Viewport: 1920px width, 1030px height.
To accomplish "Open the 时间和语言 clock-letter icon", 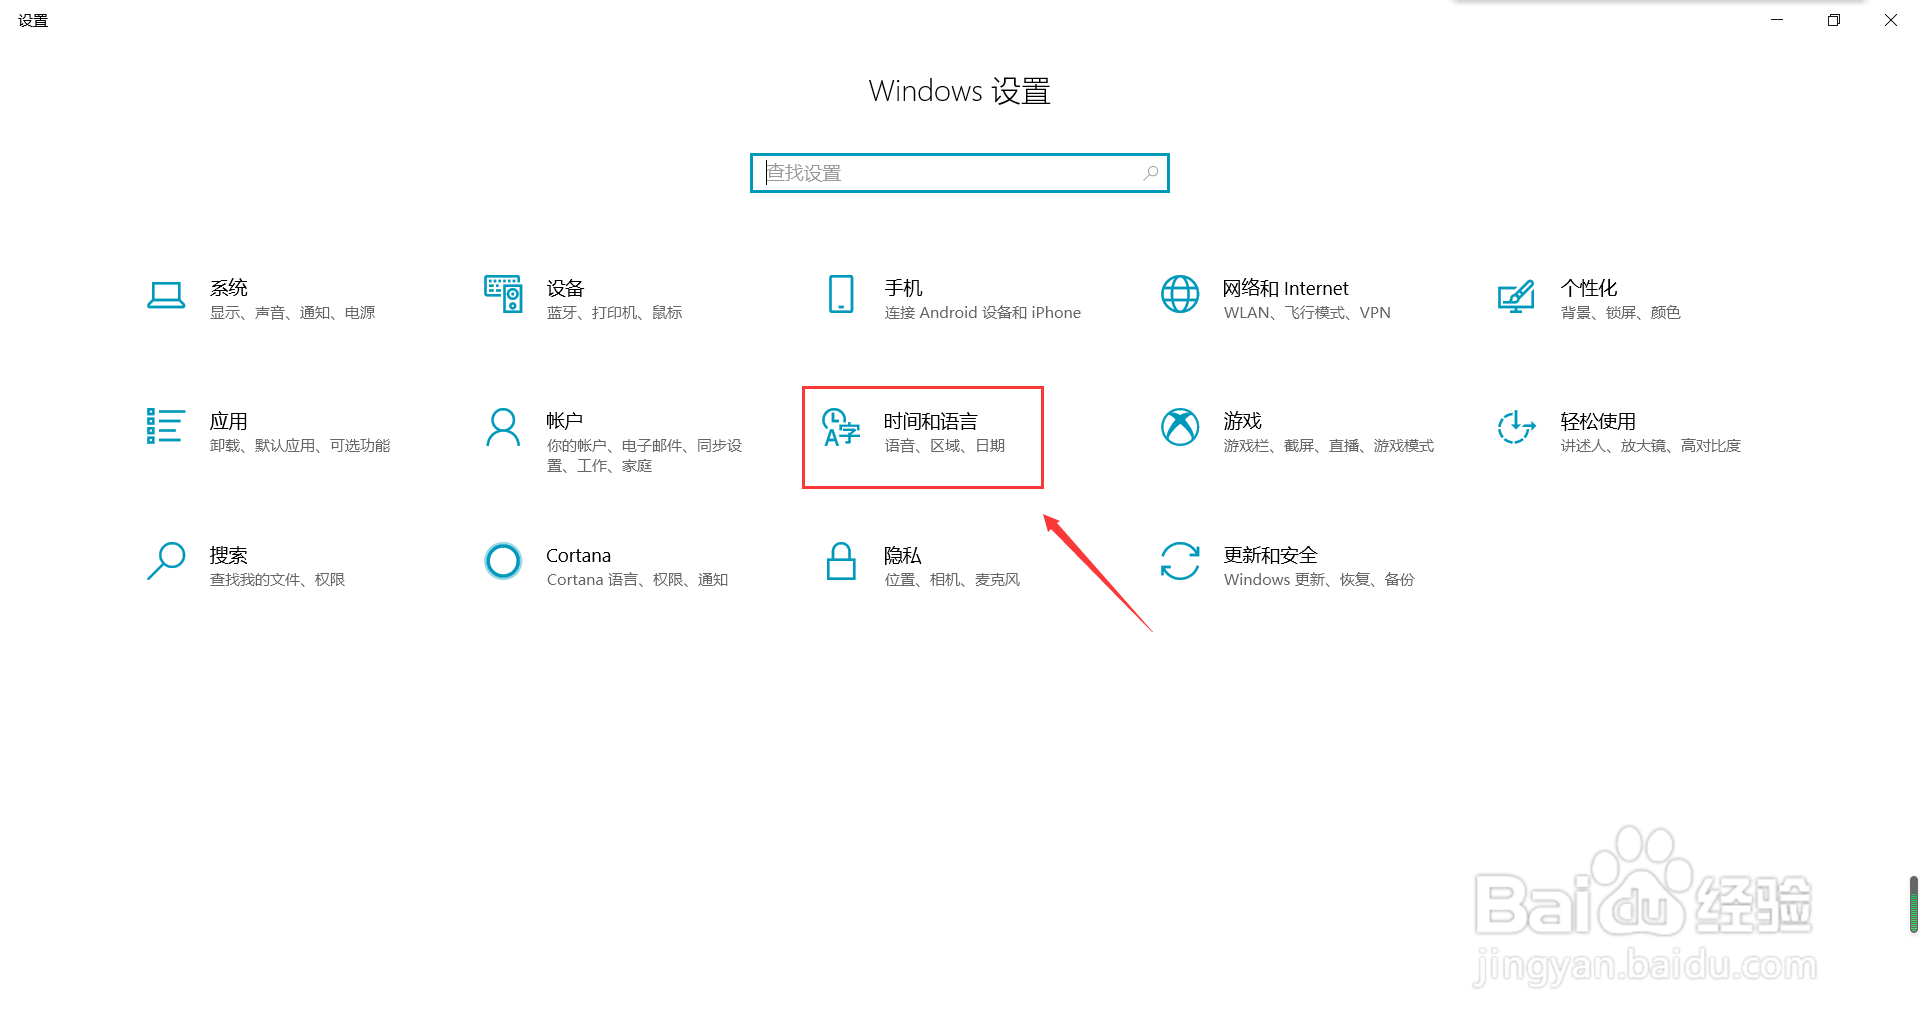I will [x=841, y=427].
